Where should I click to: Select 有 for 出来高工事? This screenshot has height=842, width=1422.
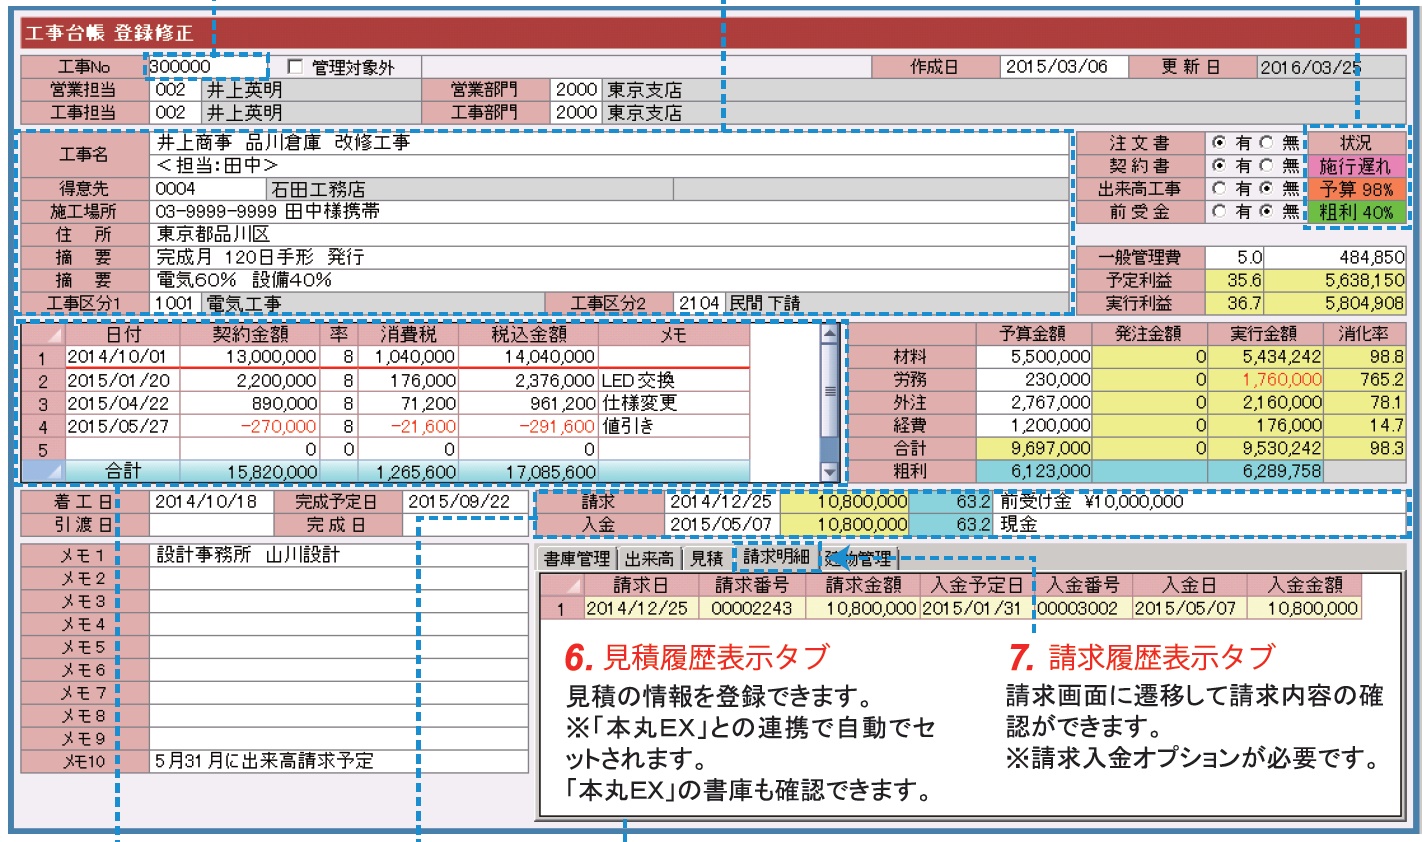(x=1219, y=189)
